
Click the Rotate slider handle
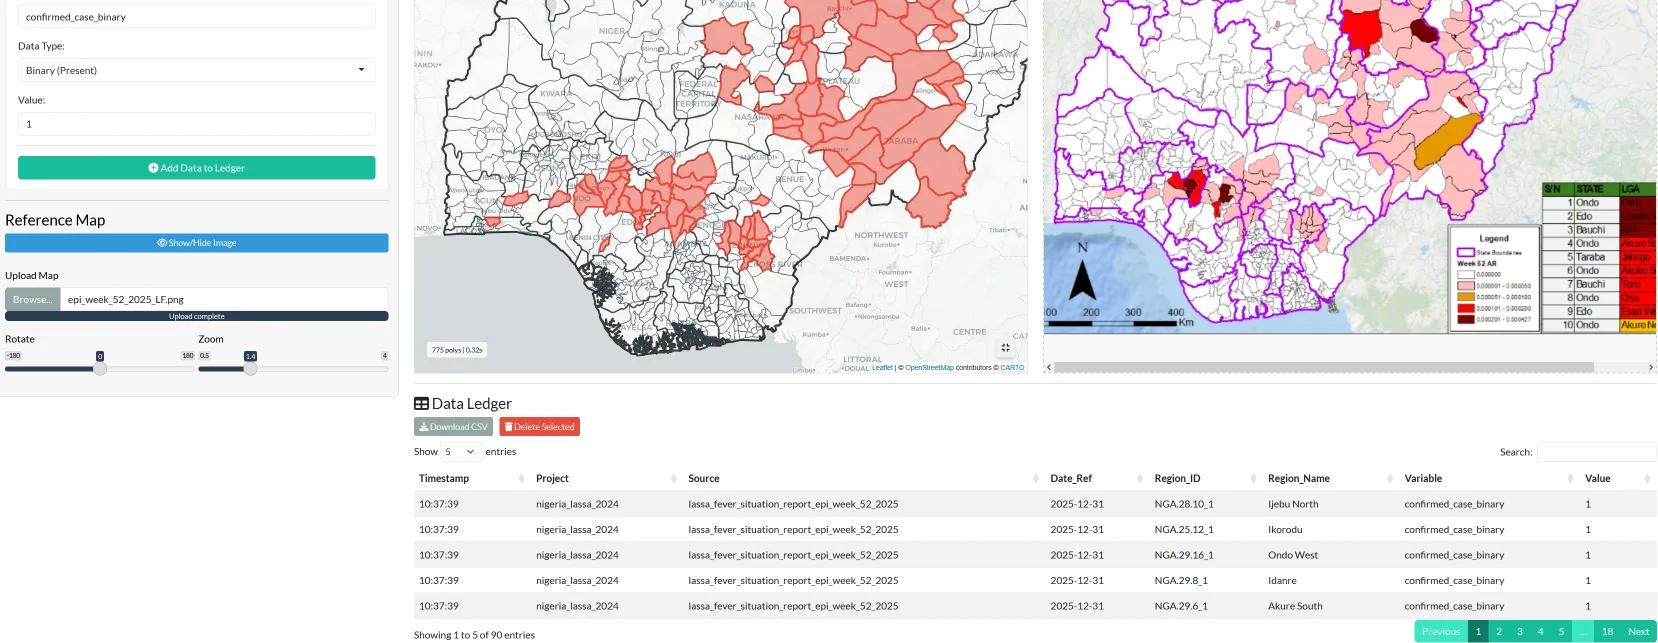click(100, 369)
